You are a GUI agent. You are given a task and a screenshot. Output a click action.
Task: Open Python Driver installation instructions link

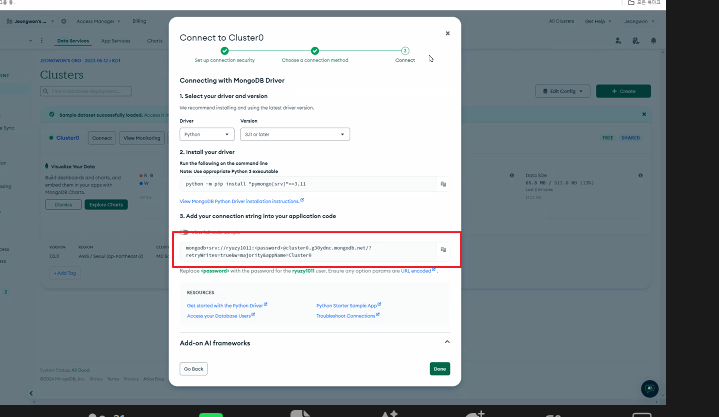[x=242, y=201]
